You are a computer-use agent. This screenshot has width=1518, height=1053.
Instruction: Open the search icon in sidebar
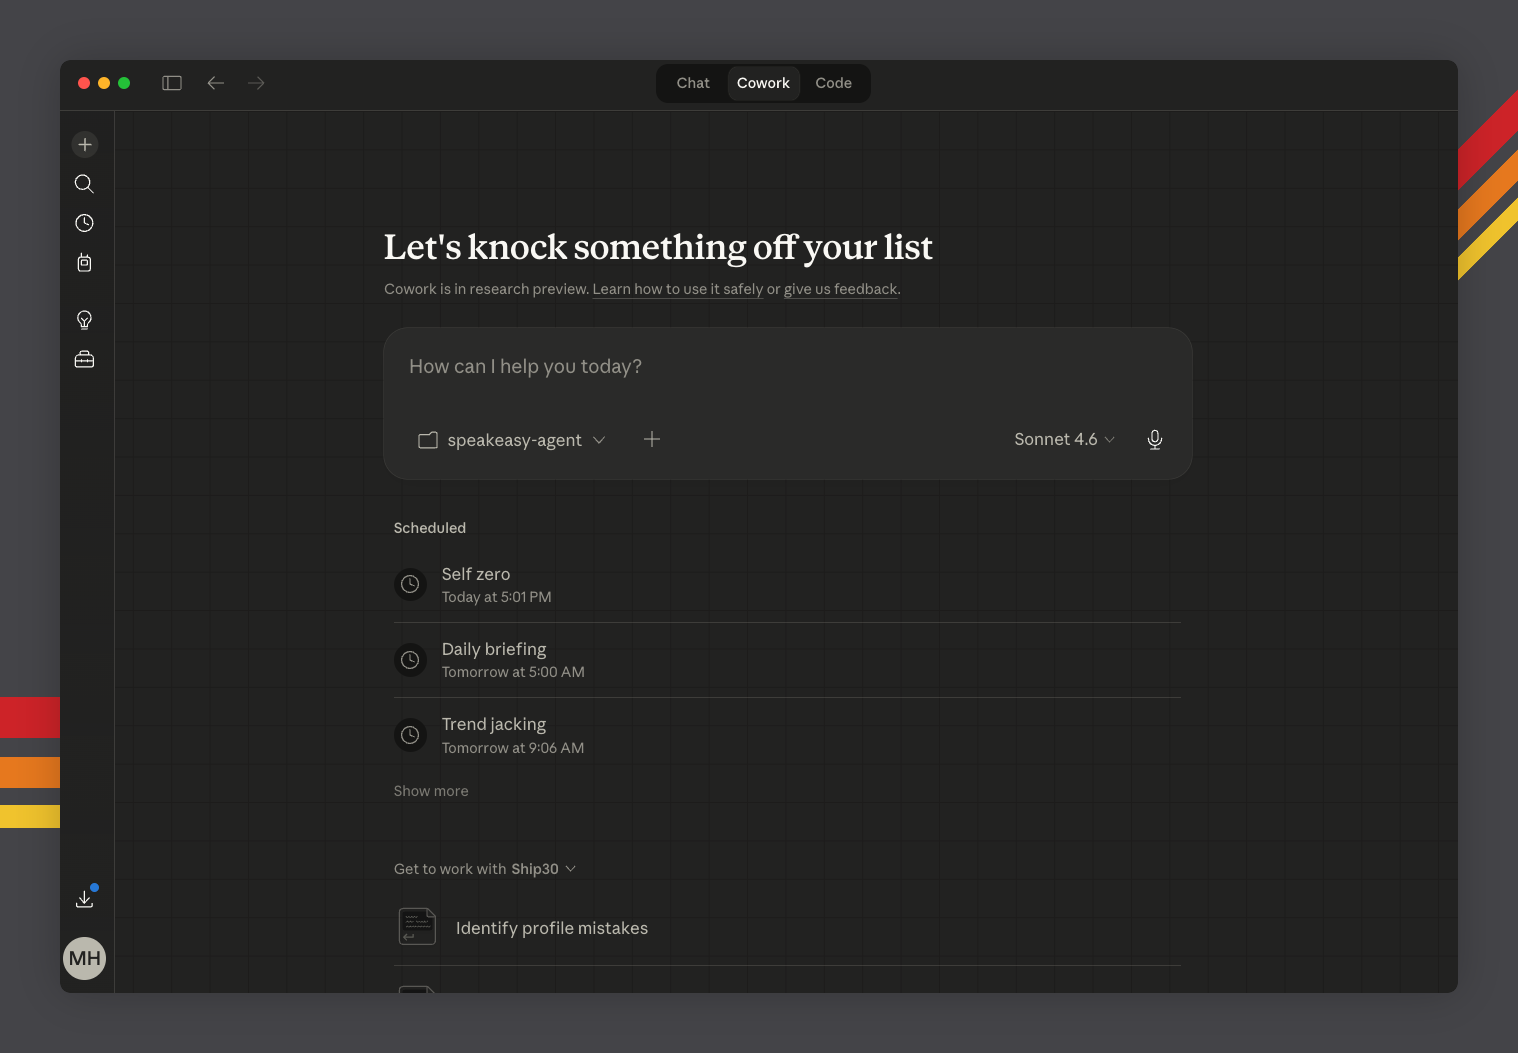(85, 184)
